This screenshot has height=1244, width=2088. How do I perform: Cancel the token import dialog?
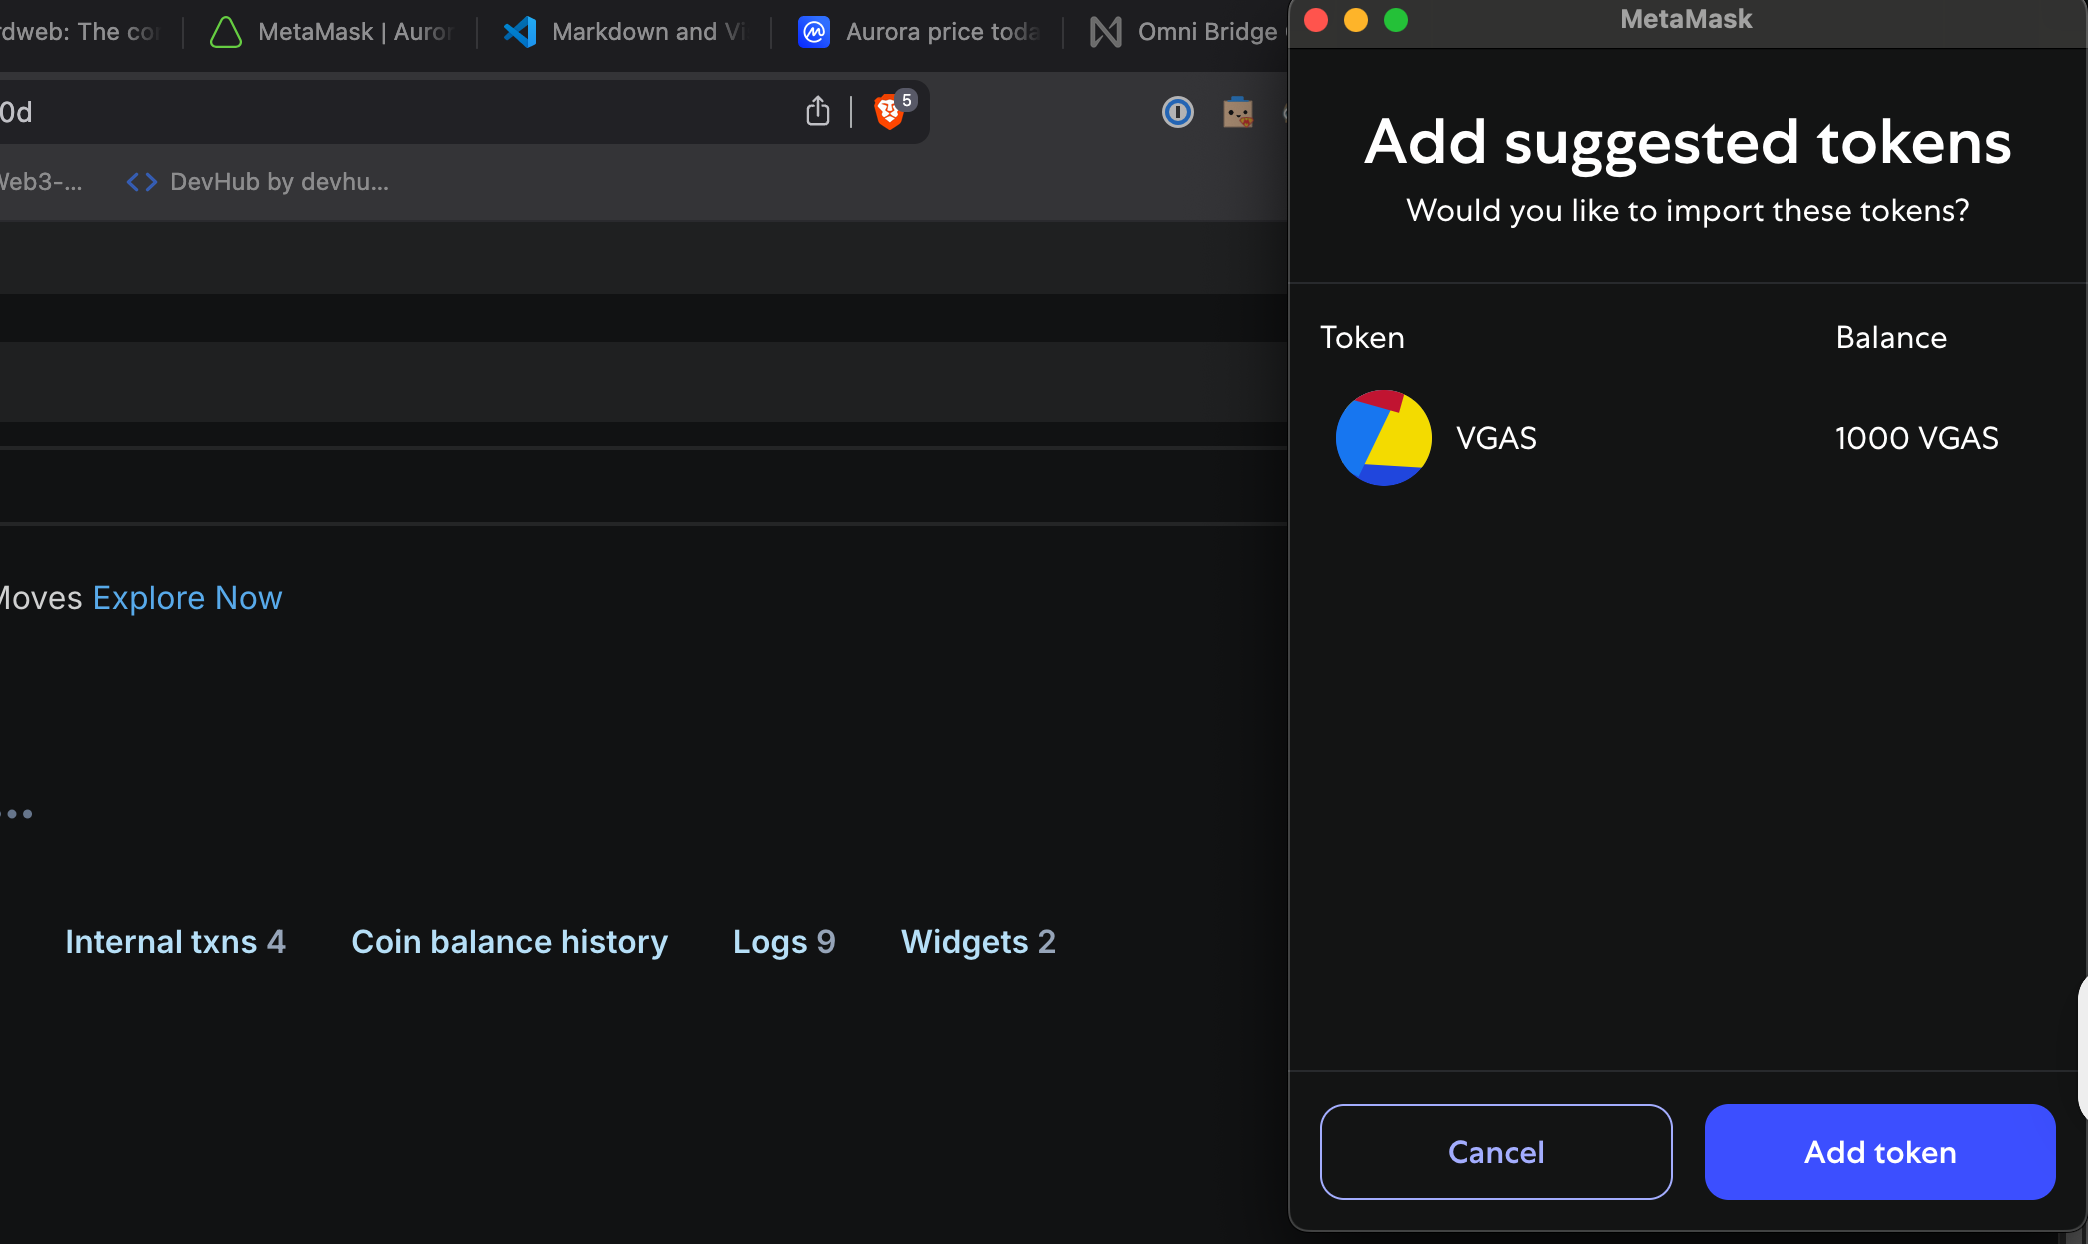point(1495,1152)
